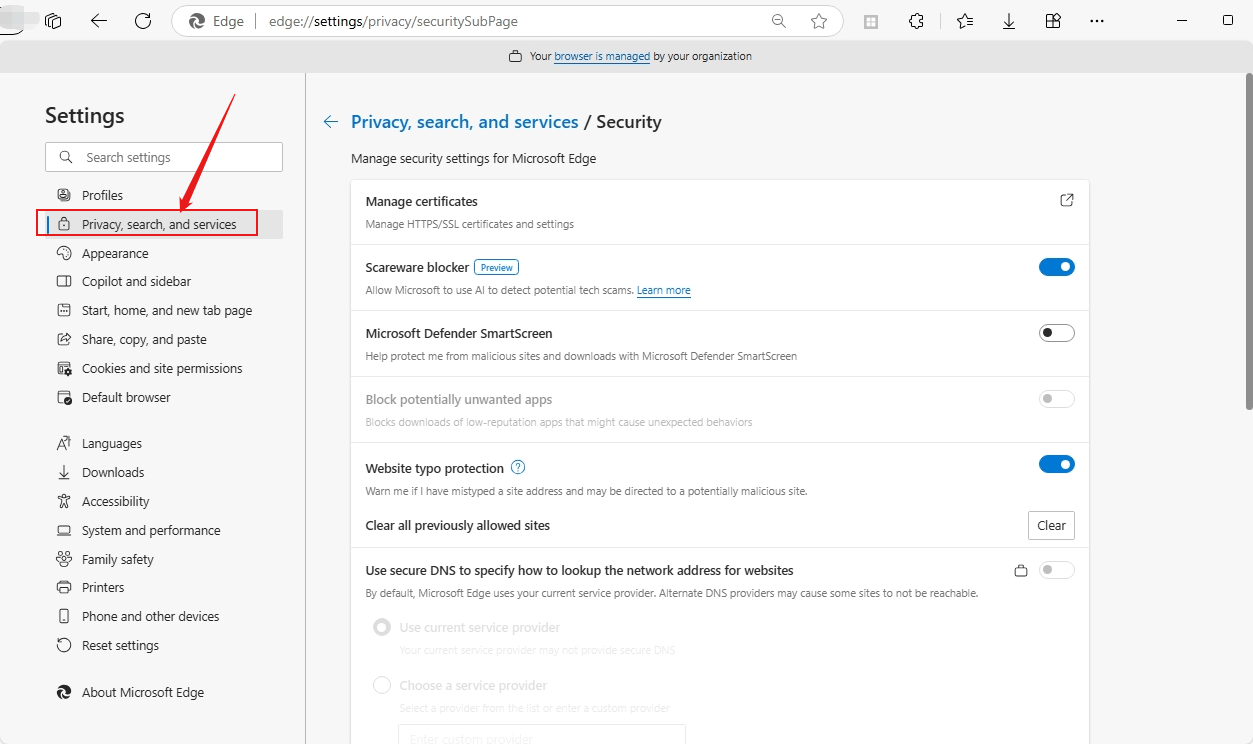
Task: Click the managed lock icon beside secure DNS
Action: 1021,571
